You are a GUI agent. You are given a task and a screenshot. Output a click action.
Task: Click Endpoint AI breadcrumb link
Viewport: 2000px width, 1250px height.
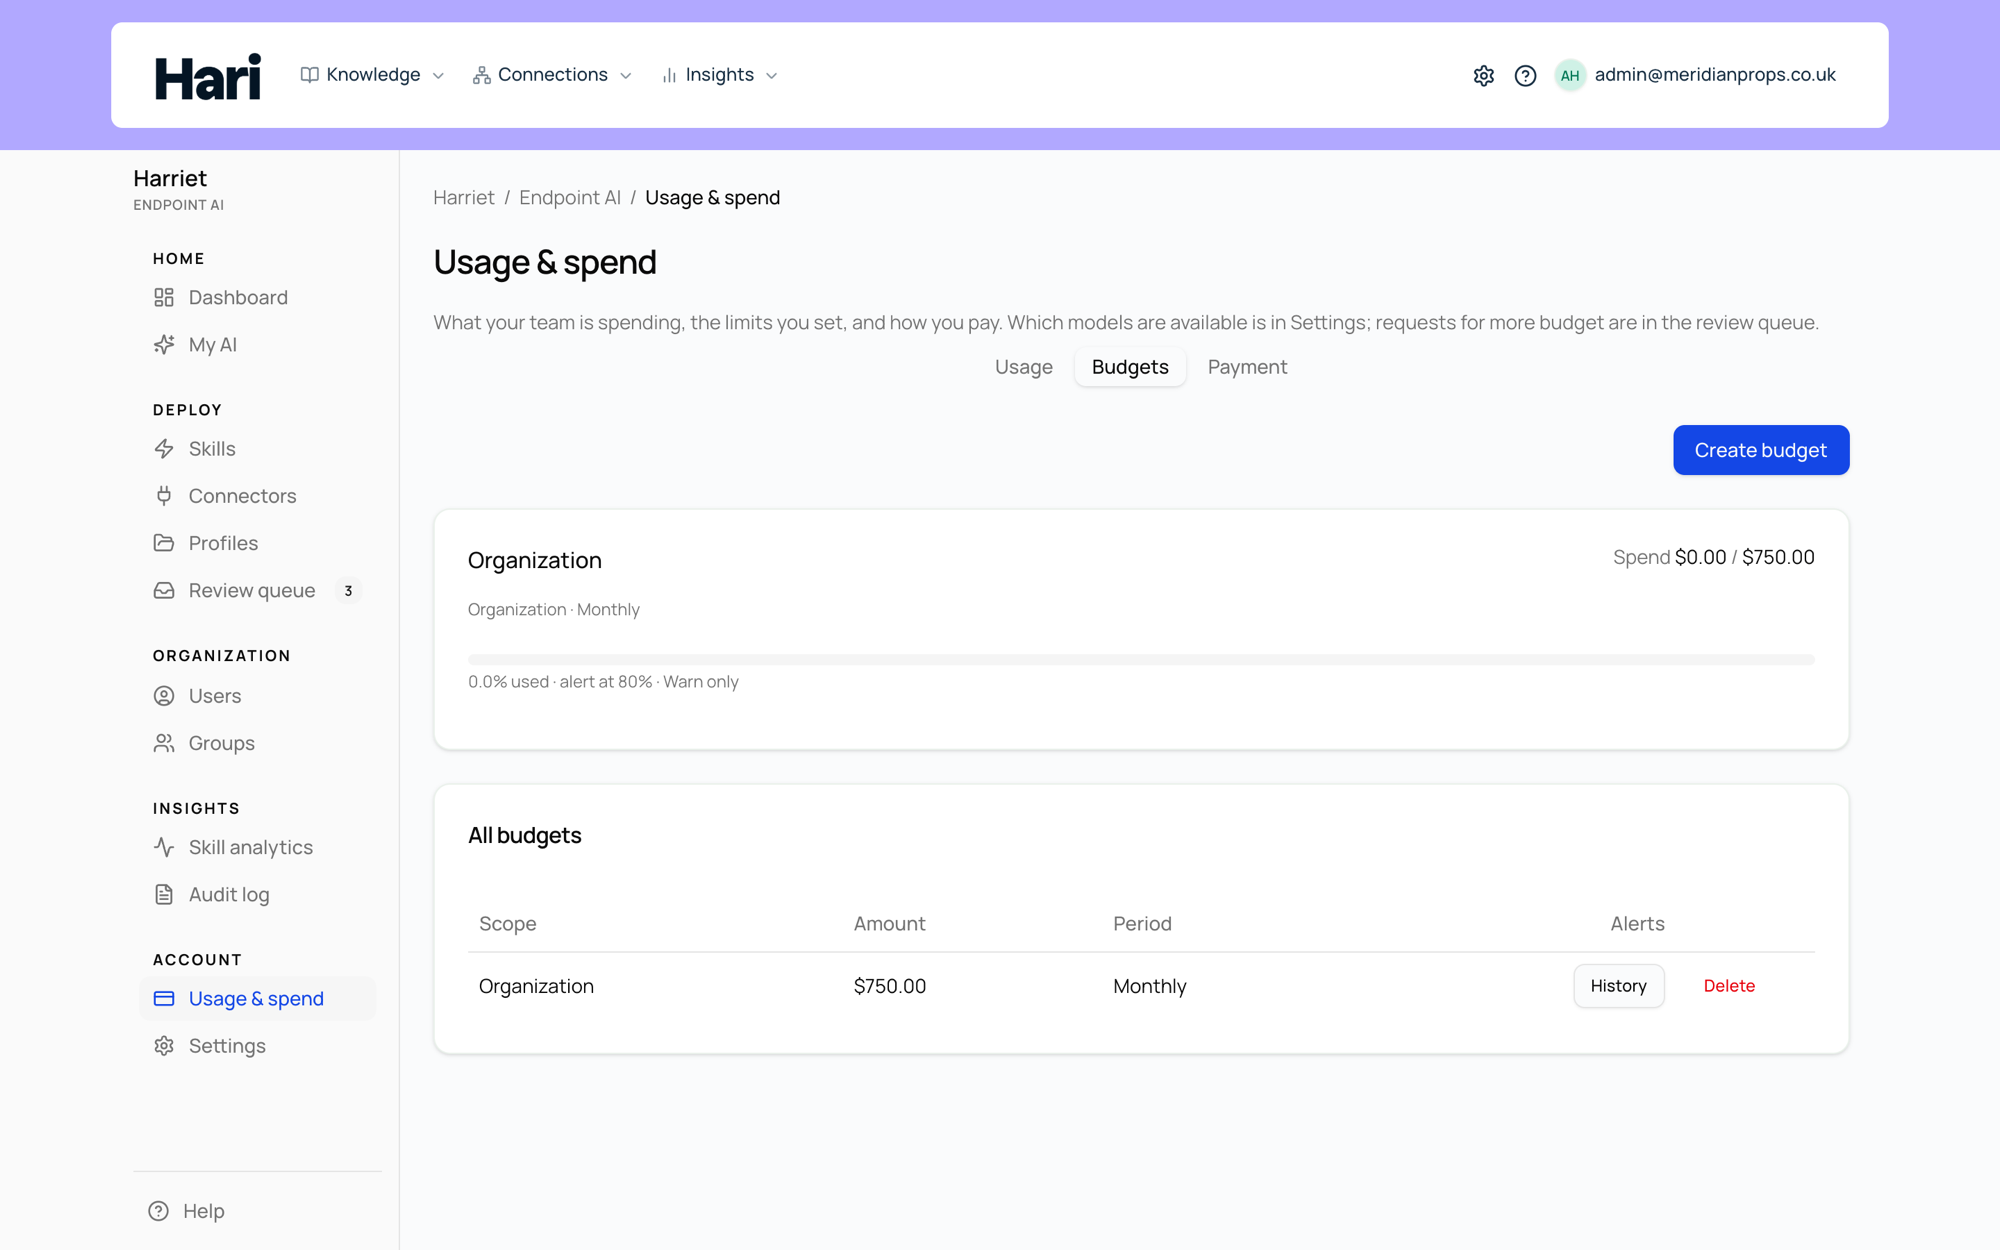[570, 197]
